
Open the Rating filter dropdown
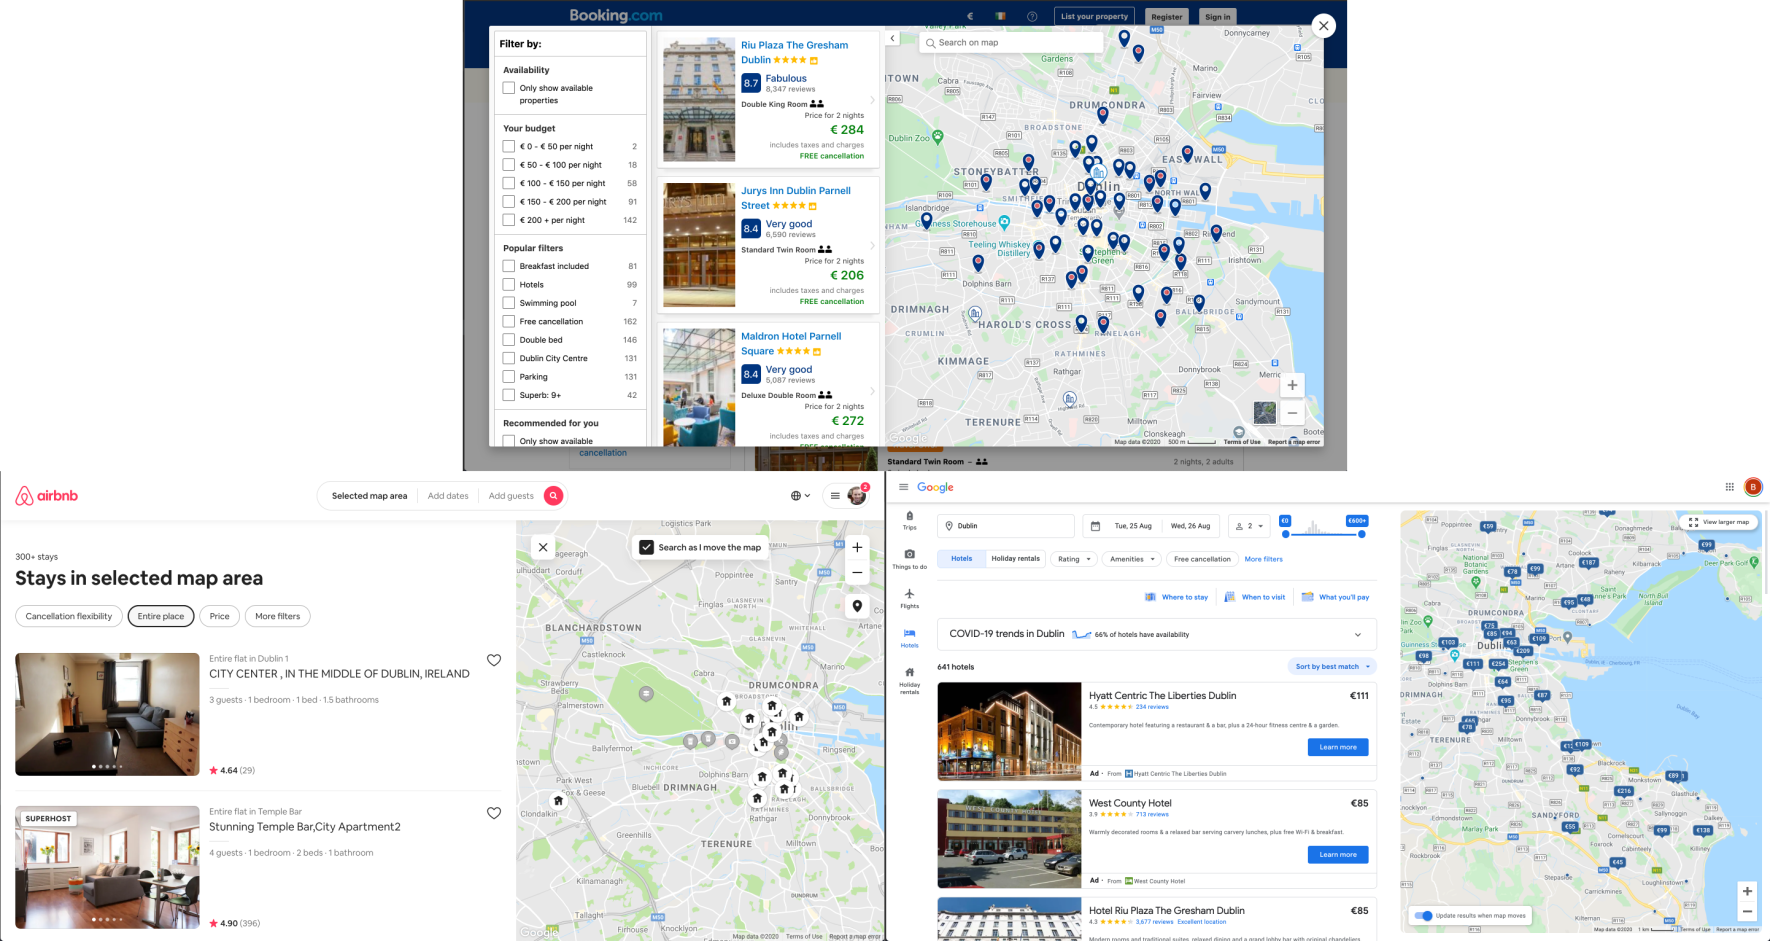pos(1074,559)
